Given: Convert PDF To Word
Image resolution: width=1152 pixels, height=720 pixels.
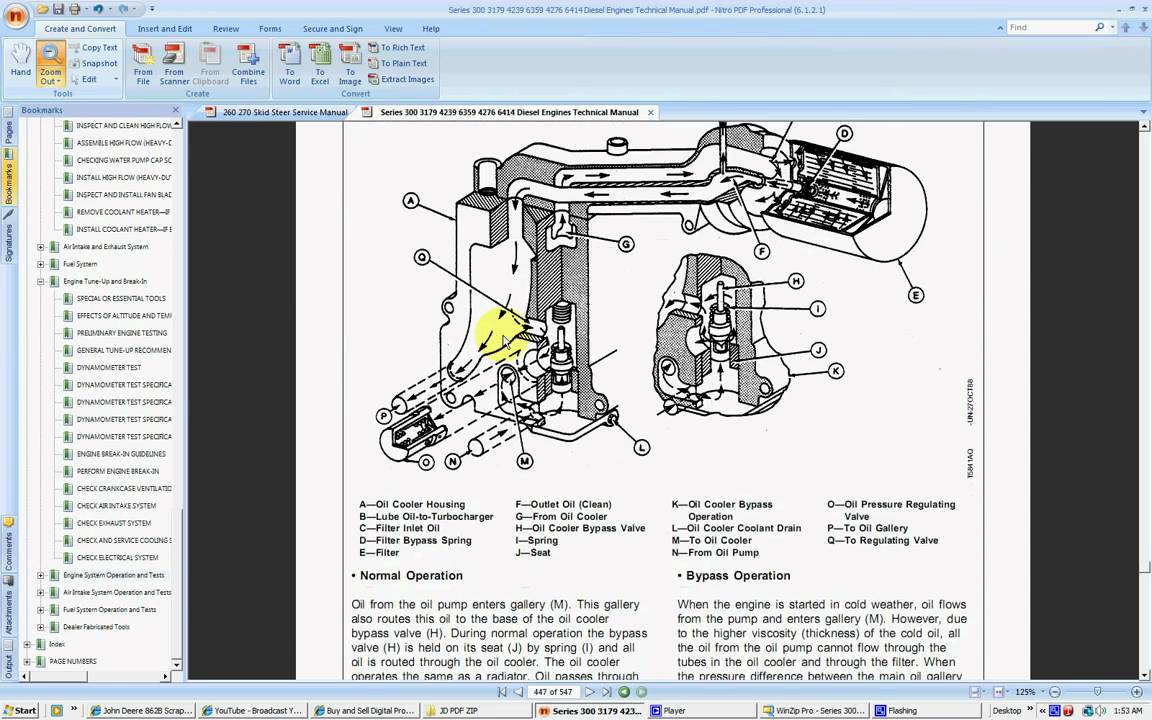Looking at the screenshot, I should (x=289, y=64).
